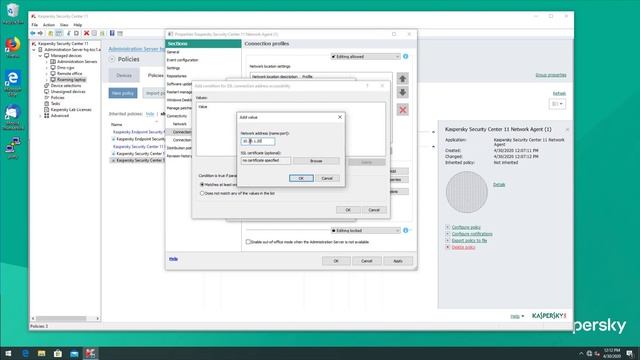Image resolution: width=640 pixels, height=360 pixels.
Task: Open Mail from the taskbar
Action: tap(74, 353)
